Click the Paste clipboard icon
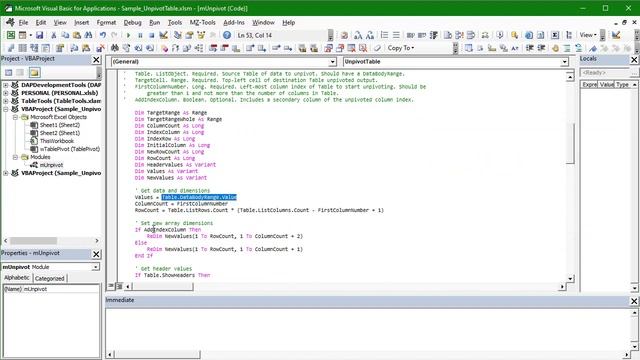 click(x=76, y=35)
